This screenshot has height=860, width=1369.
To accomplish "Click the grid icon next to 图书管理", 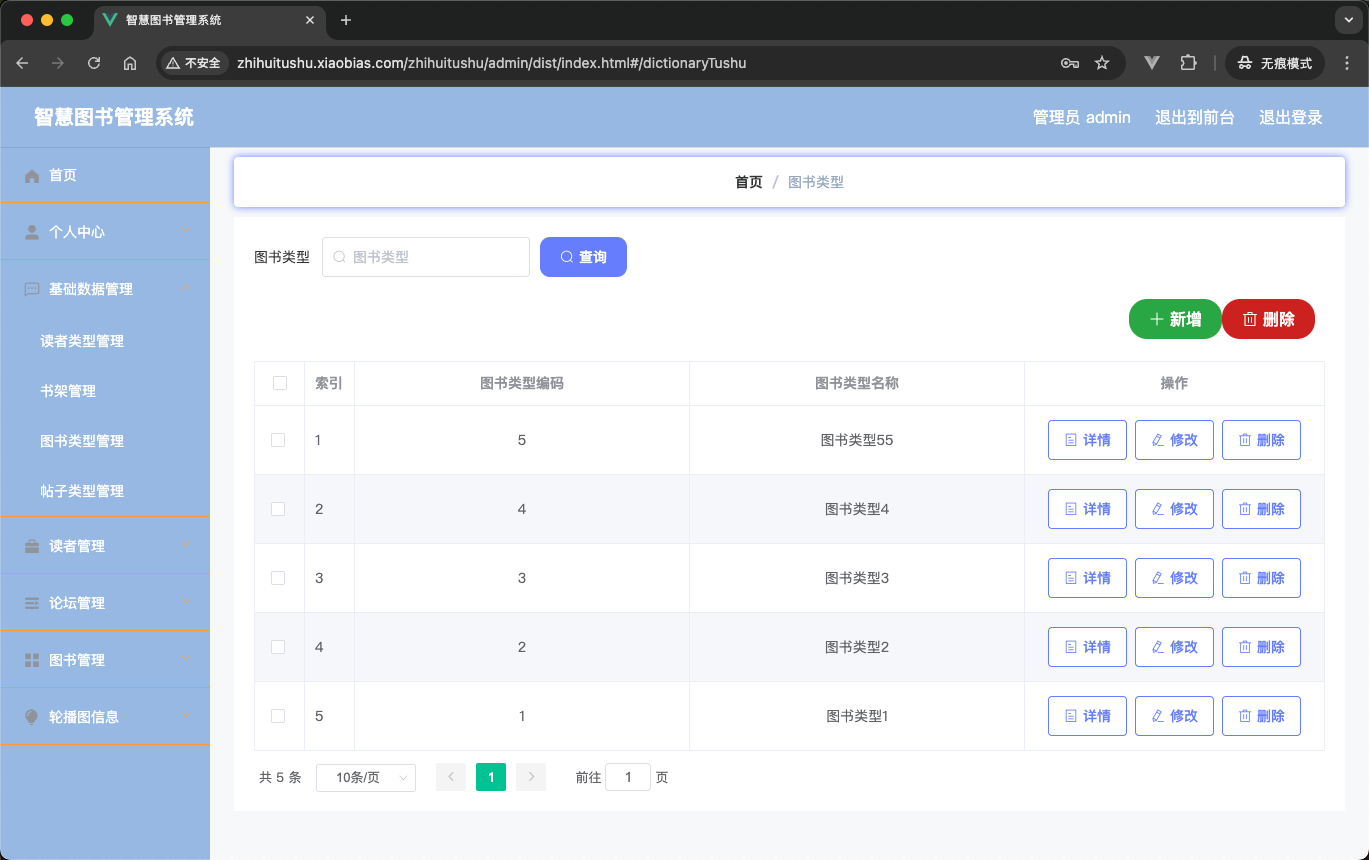I will 32,660.
